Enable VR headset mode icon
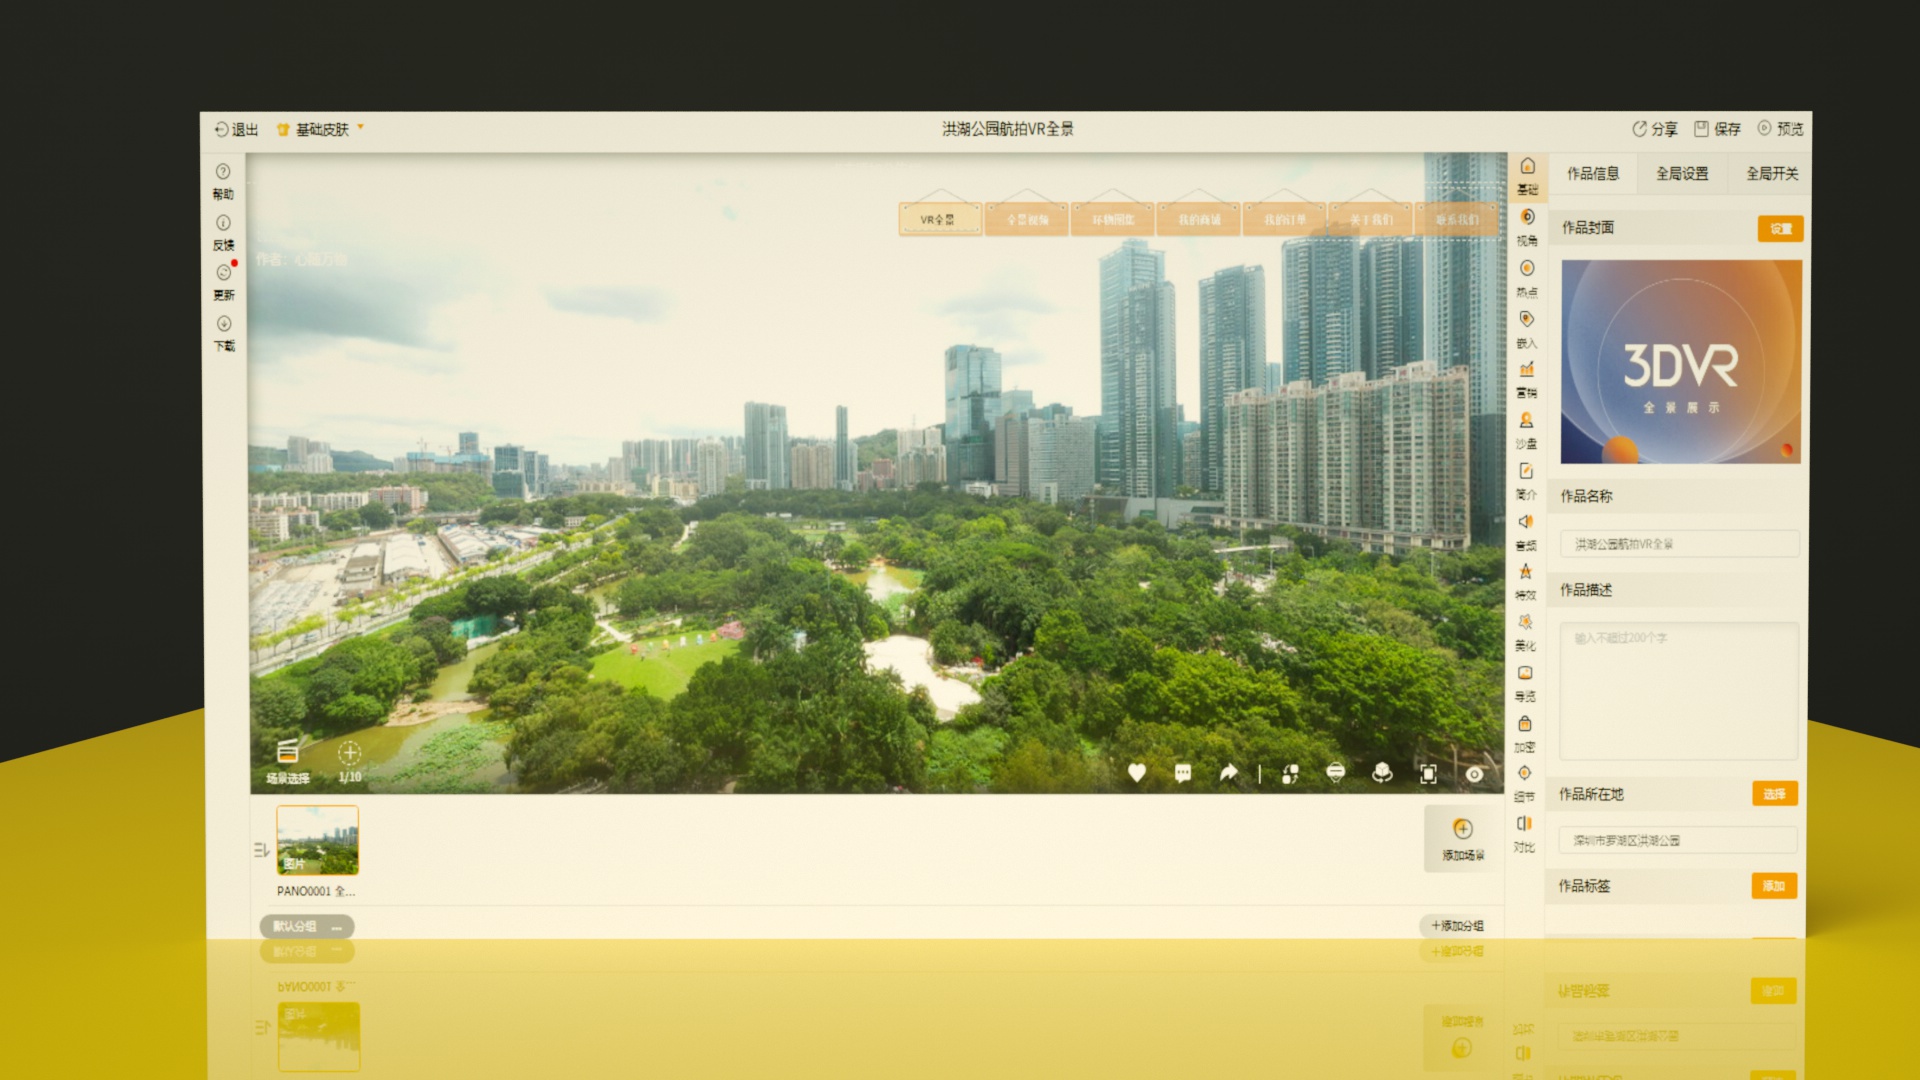 [1336, 773]
